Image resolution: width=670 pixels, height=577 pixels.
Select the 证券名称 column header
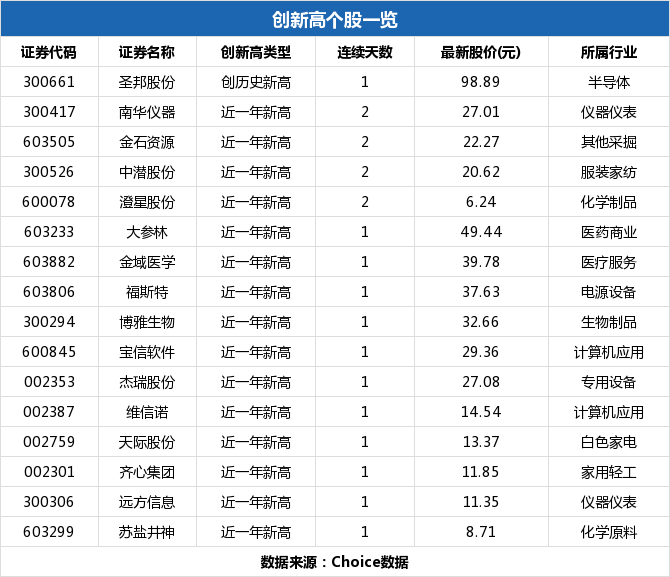(x=147, y=52)
